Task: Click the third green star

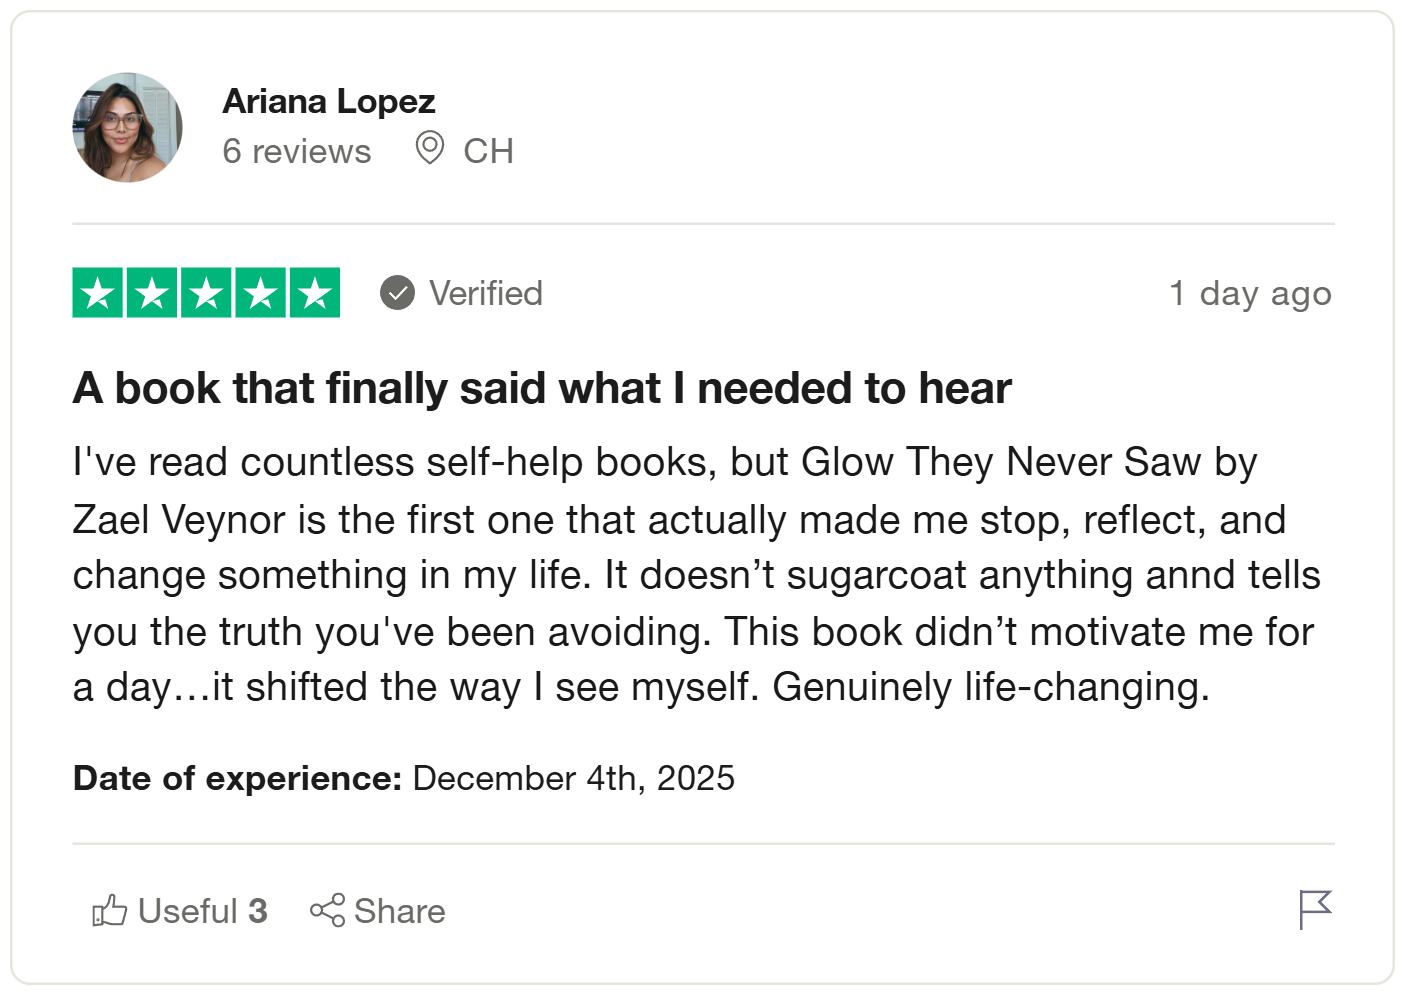Action: [206, 293]
